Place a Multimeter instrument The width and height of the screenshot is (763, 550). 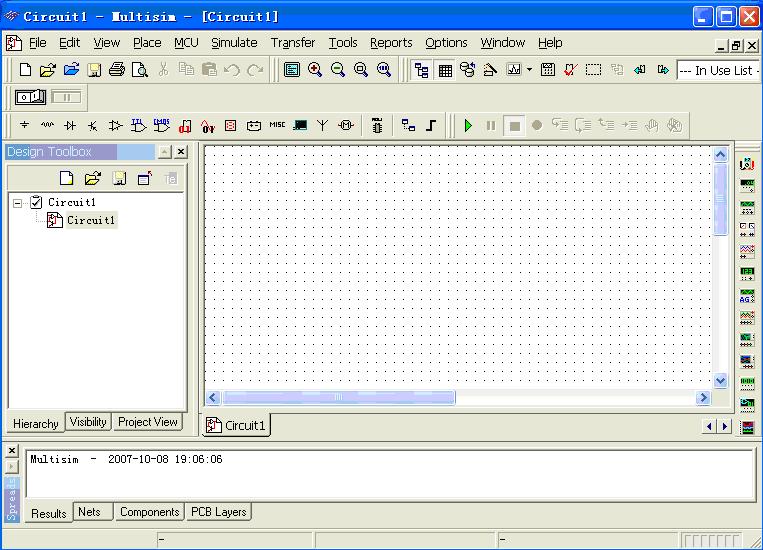[747, 164]
